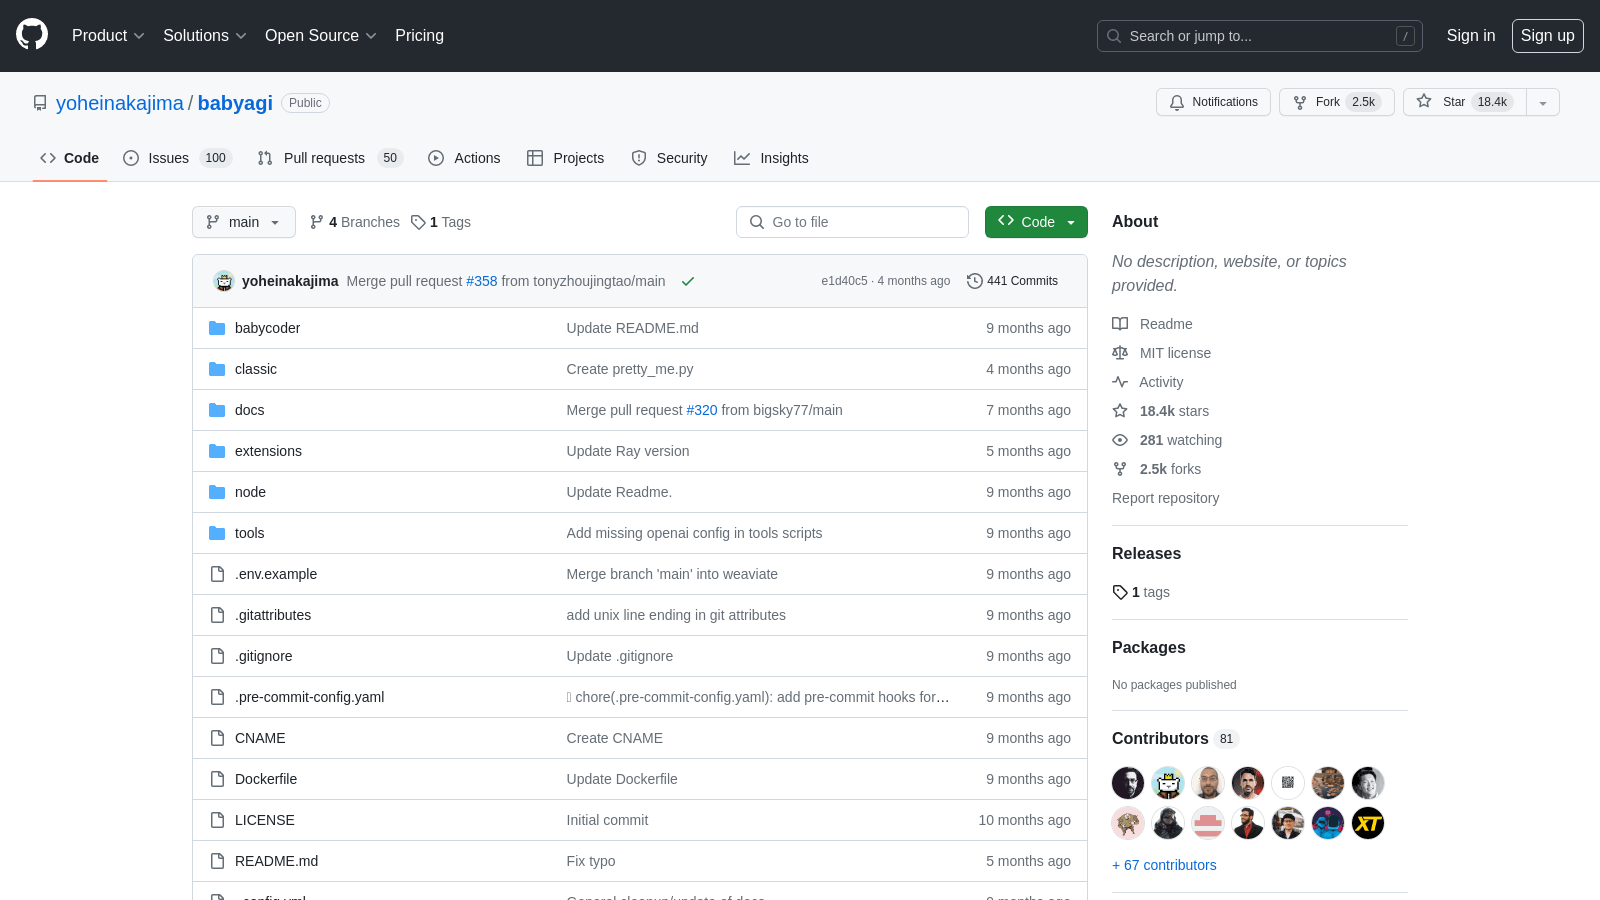Expand the Product menu
The width and height of the screenshot is (1600, 900).
(108, 35)
